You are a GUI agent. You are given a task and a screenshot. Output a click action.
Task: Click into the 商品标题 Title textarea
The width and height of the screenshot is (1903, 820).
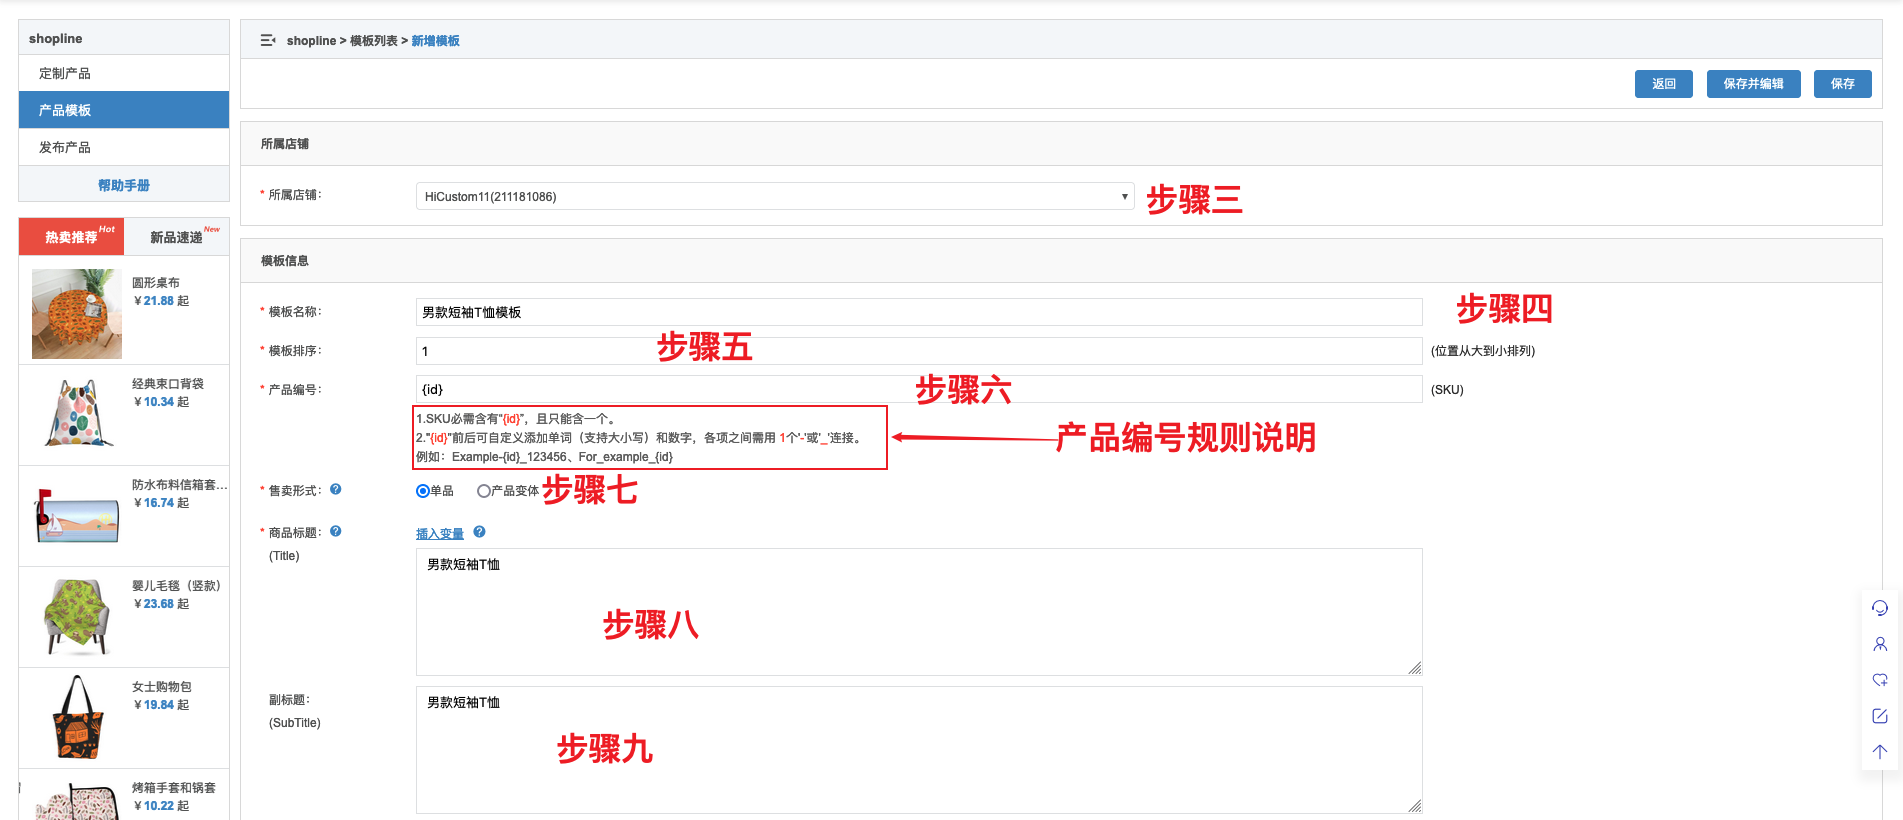[919, 612]
